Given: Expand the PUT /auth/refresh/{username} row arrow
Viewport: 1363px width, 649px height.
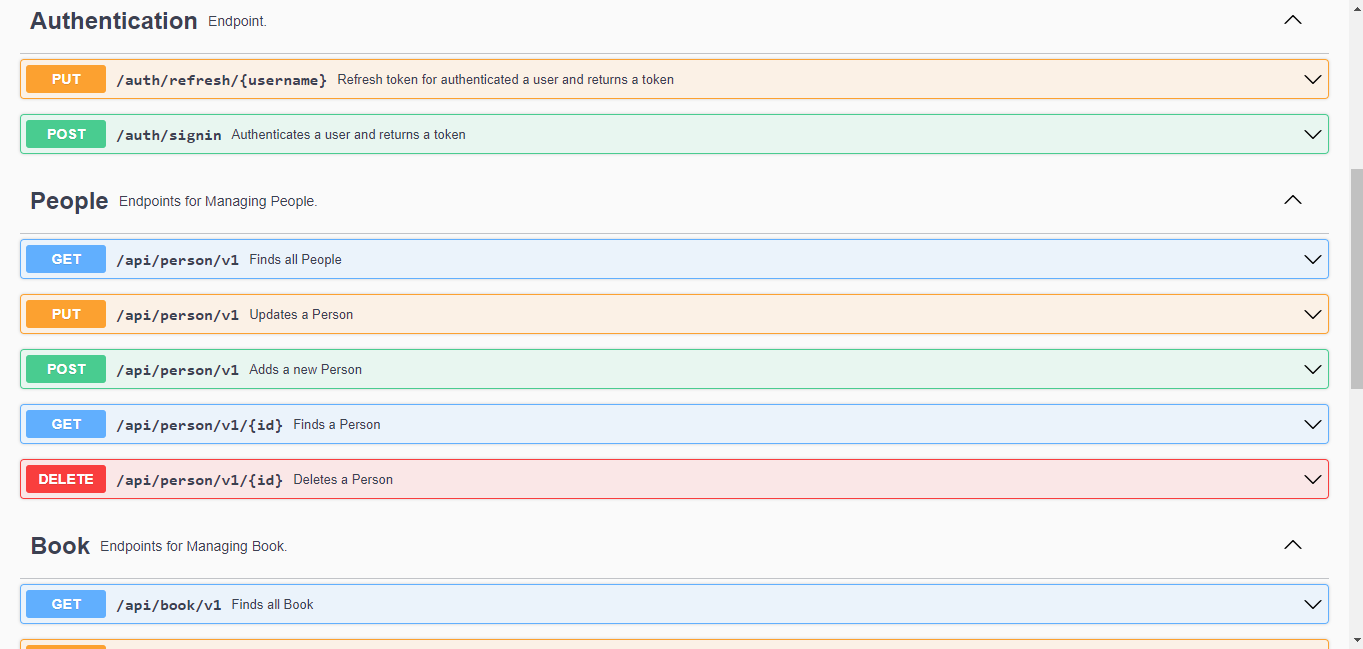Looking at the screenshot, I should coord(1313,79).
